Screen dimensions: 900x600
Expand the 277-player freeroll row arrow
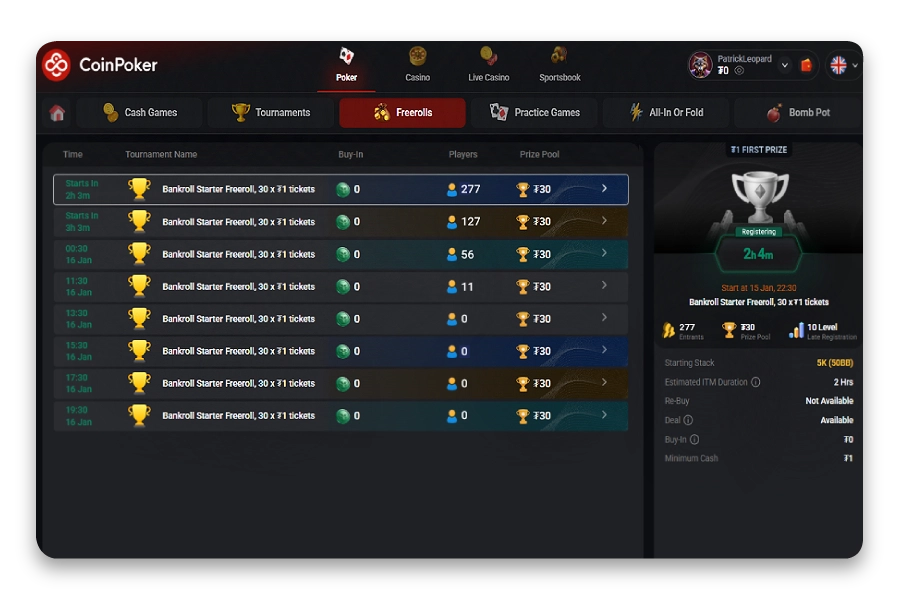click(604, 189)
